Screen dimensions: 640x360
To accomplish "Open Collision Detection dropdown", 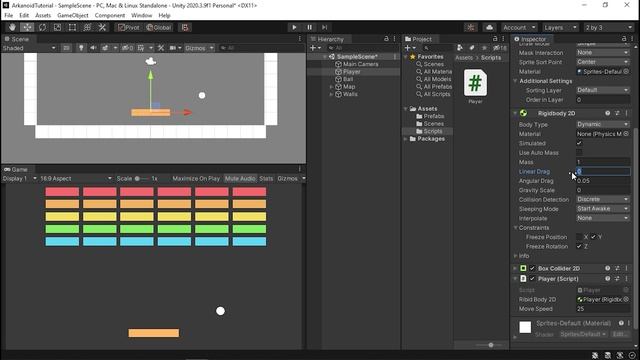I will click(x=602, y=199).
